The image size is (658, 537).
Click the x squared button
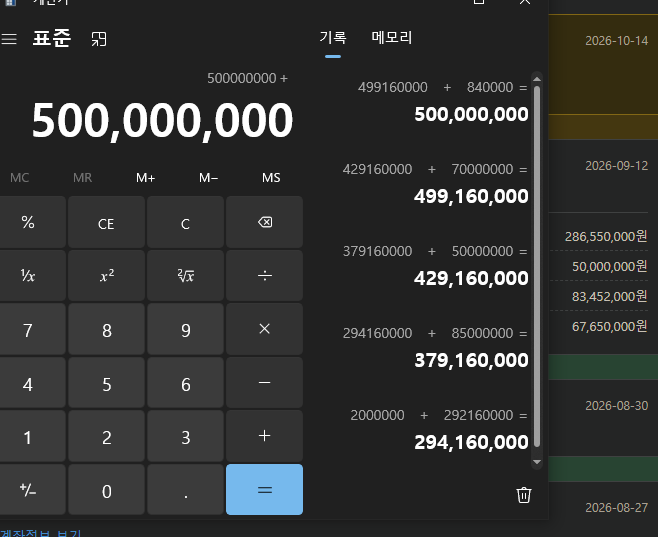coord(107,276)
